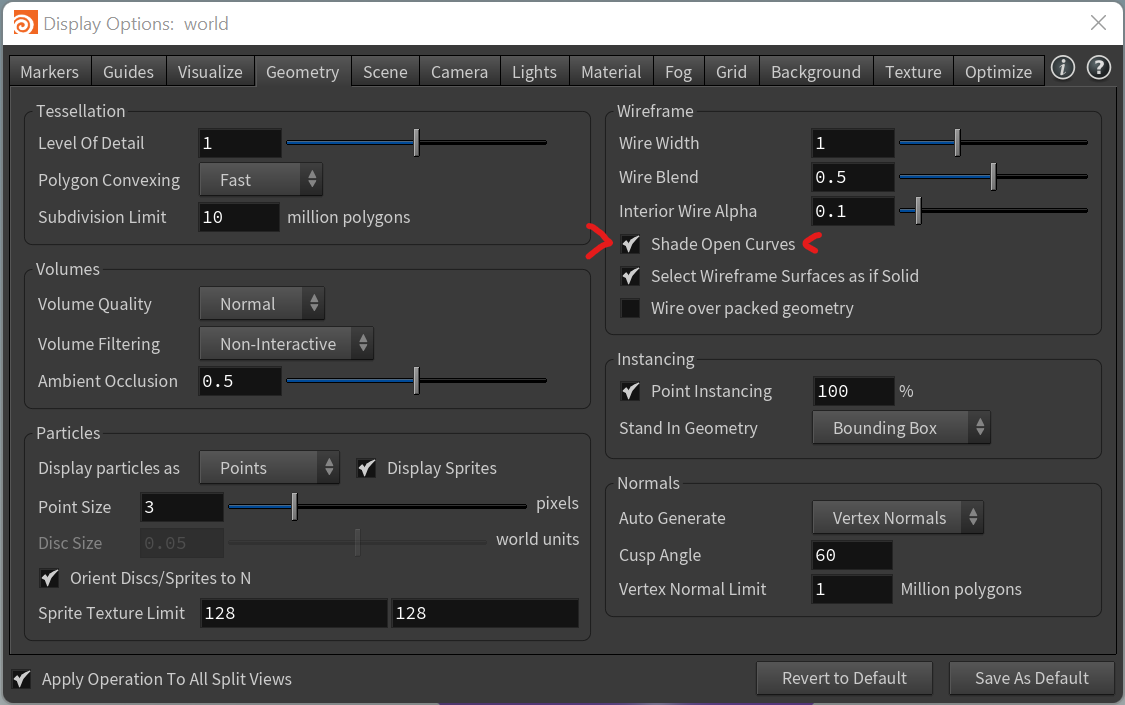This screenshot has width=1125, height=705.
Task: Click the Interior Wire Alpha value field
Action: 853,212
